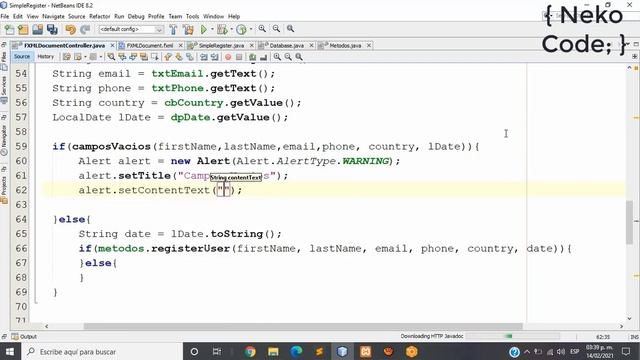This screenshot has height=360, width=640.
Task: Expand the Profile Project dropdown arrow
Action: pos(251,29)
